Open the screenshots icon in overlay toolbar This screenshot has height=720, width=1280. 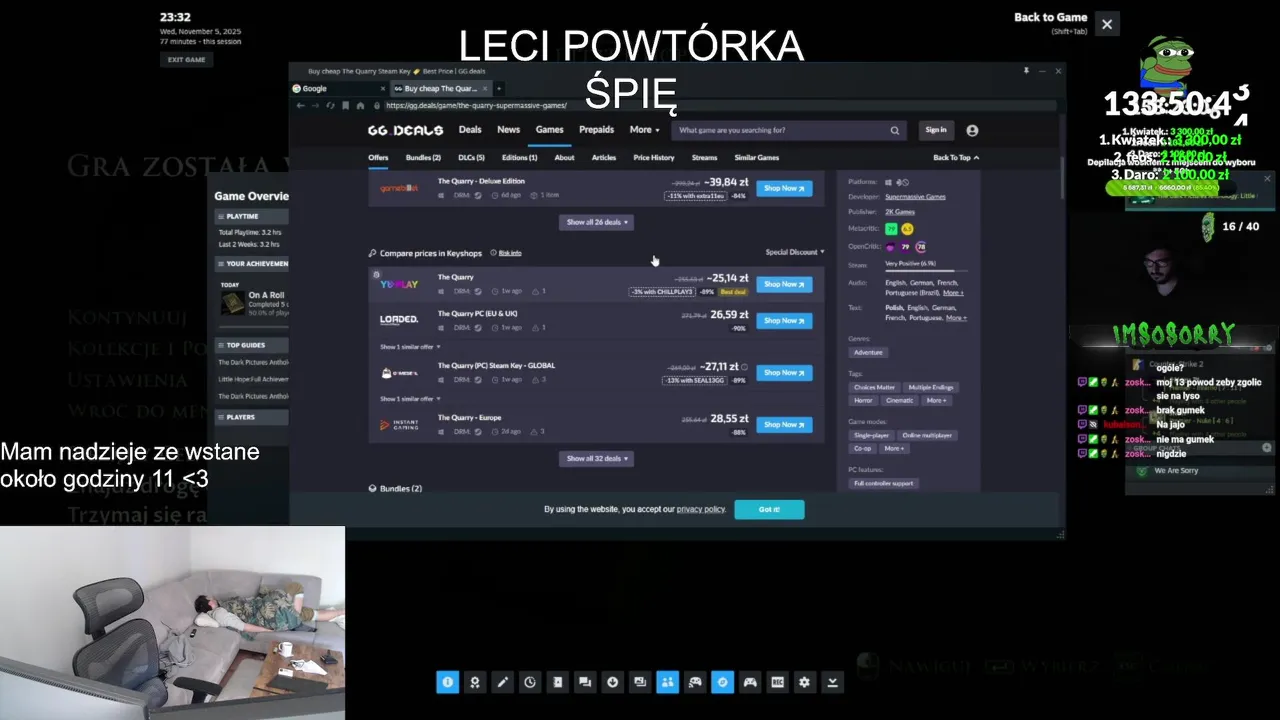[640, 682]
